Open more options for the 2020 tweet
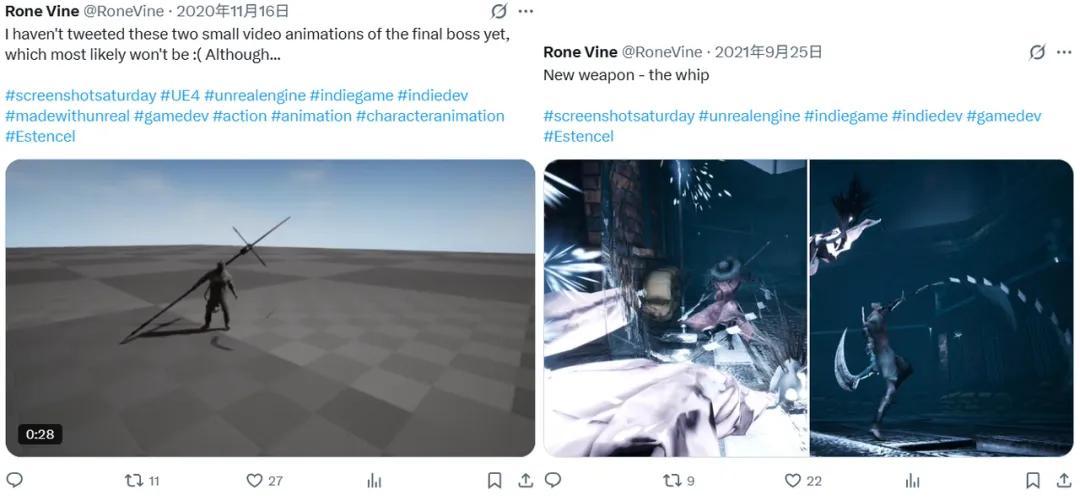The height and width of the screenshot is (501, 1080). [x=526, y=11]
